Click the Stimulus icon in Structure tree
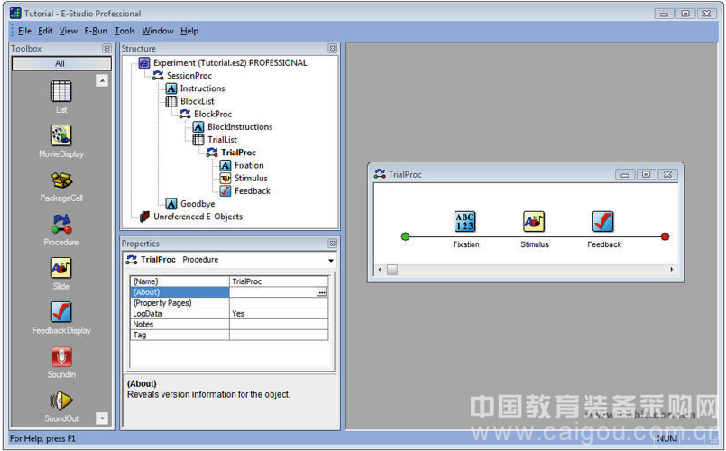726x451 pixels. click(225, 178)
